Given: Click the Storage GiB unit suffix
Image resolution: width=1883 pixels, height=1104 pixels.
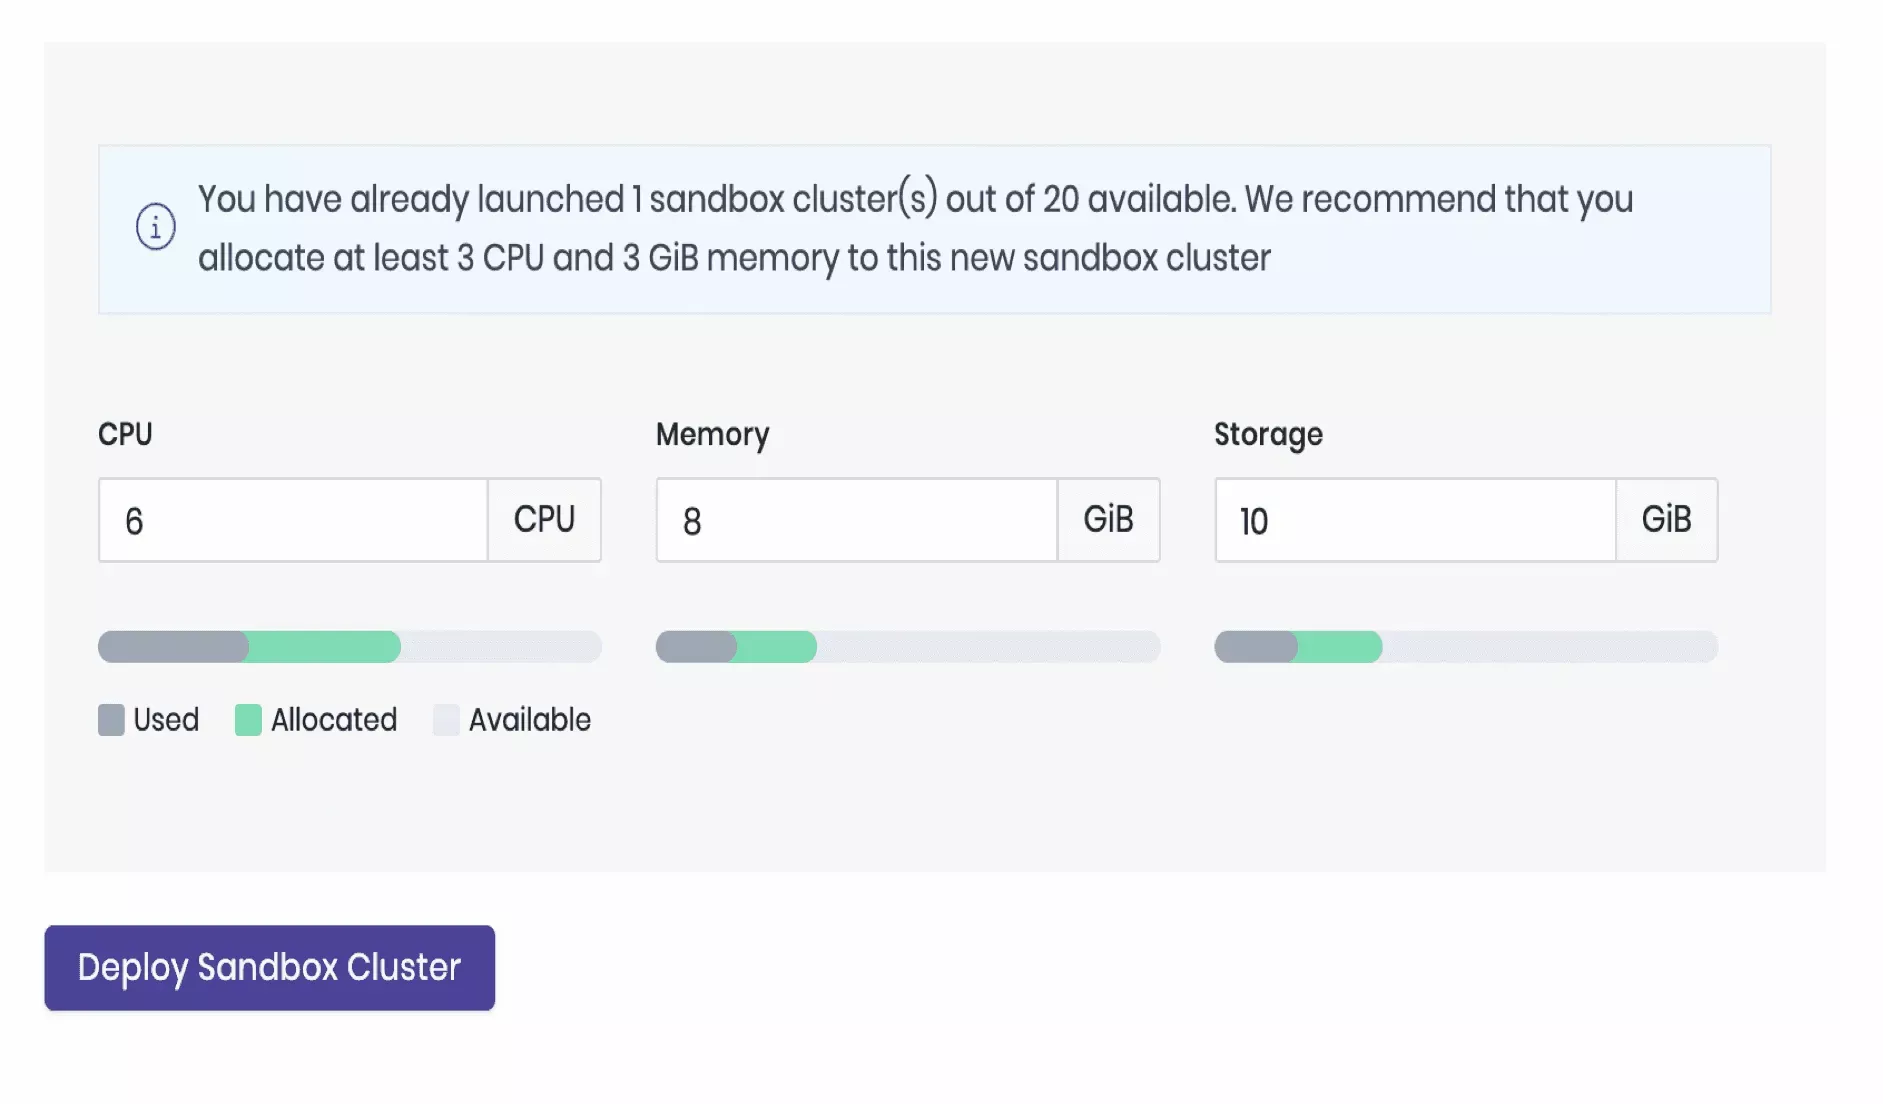Looking at the screenshot, I should tap(1666, 521).
